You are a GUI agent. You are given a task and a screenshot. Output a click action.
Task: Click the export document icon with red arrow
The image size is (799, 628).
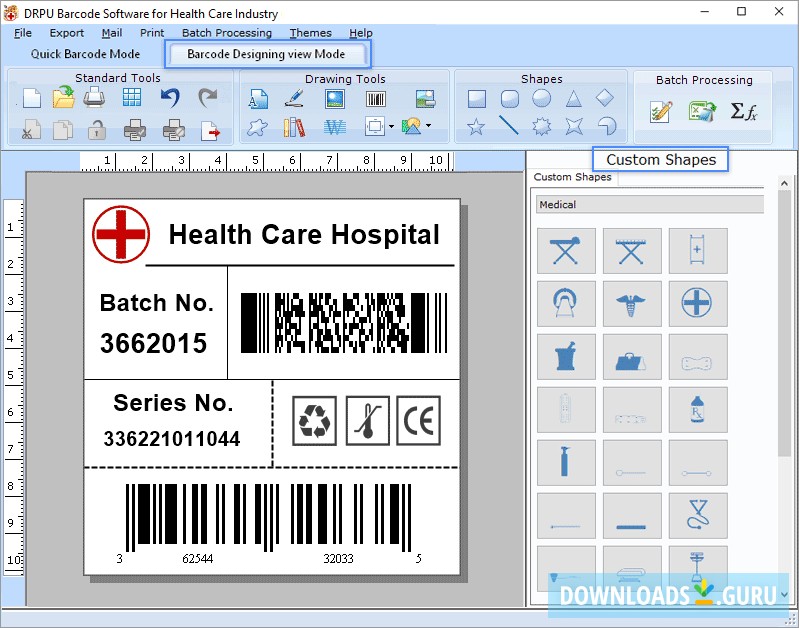pyautogui.click(x=210, y=130)
